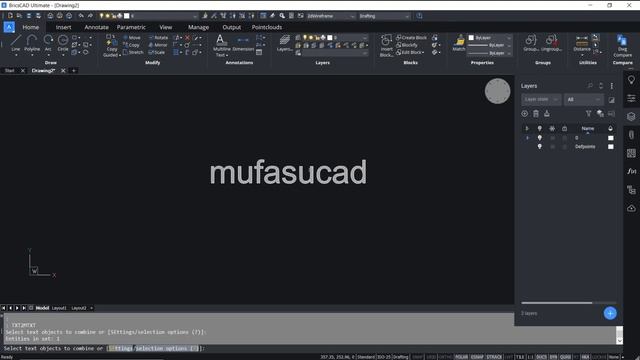
Task: Select the Line draw tool
Action: coord(16,43)
